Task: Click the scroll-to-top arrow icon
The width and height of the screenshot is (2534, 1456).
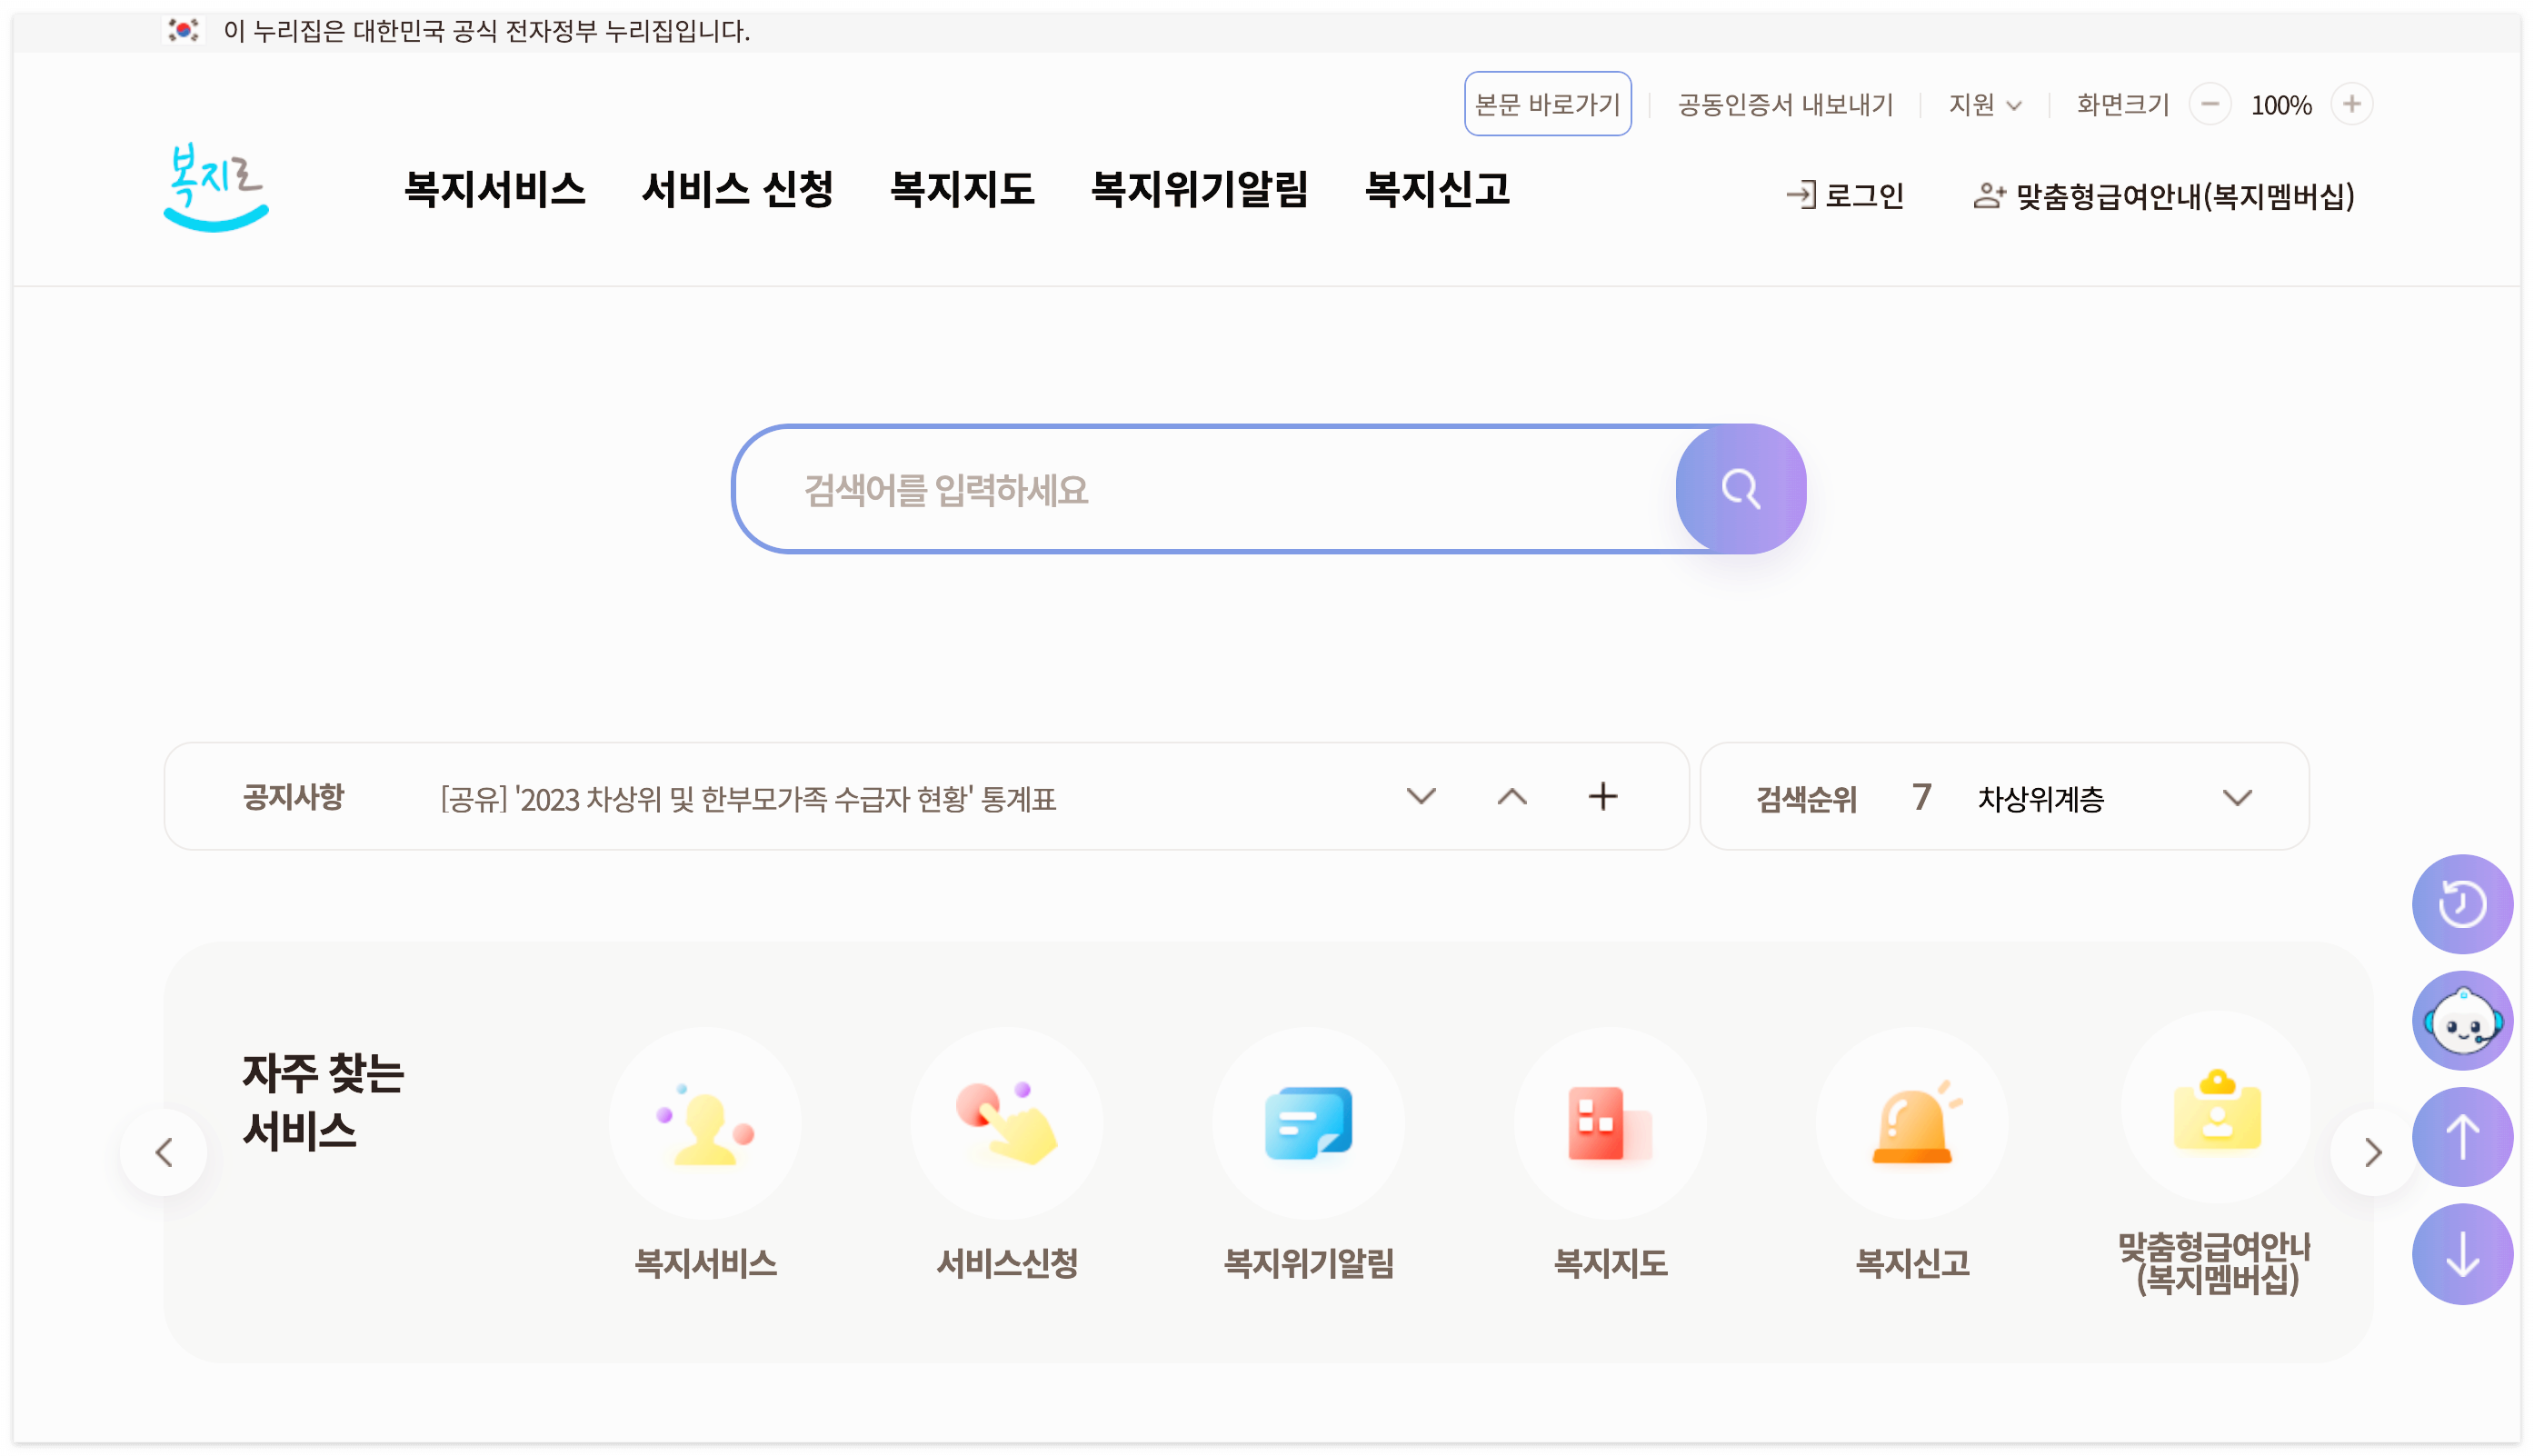Action: (x=2462, y=1137)
